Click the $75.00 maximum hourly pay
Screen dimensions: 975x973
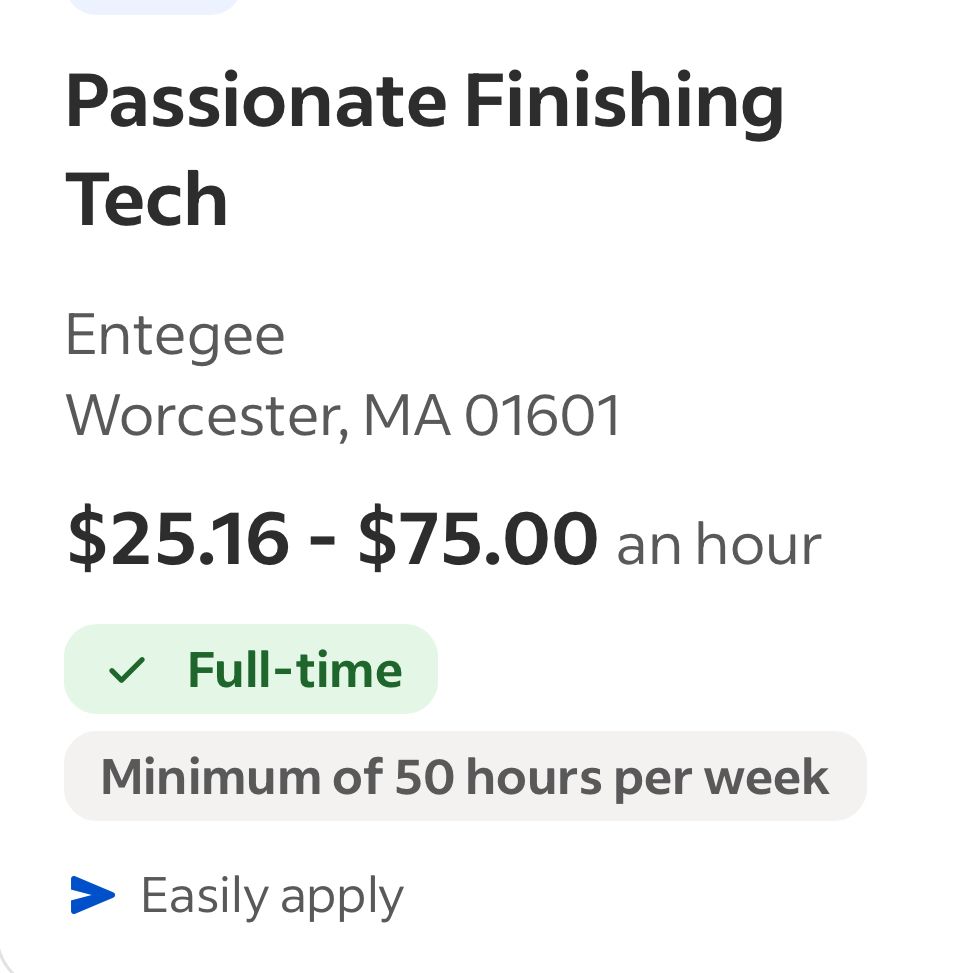point(477,541)
